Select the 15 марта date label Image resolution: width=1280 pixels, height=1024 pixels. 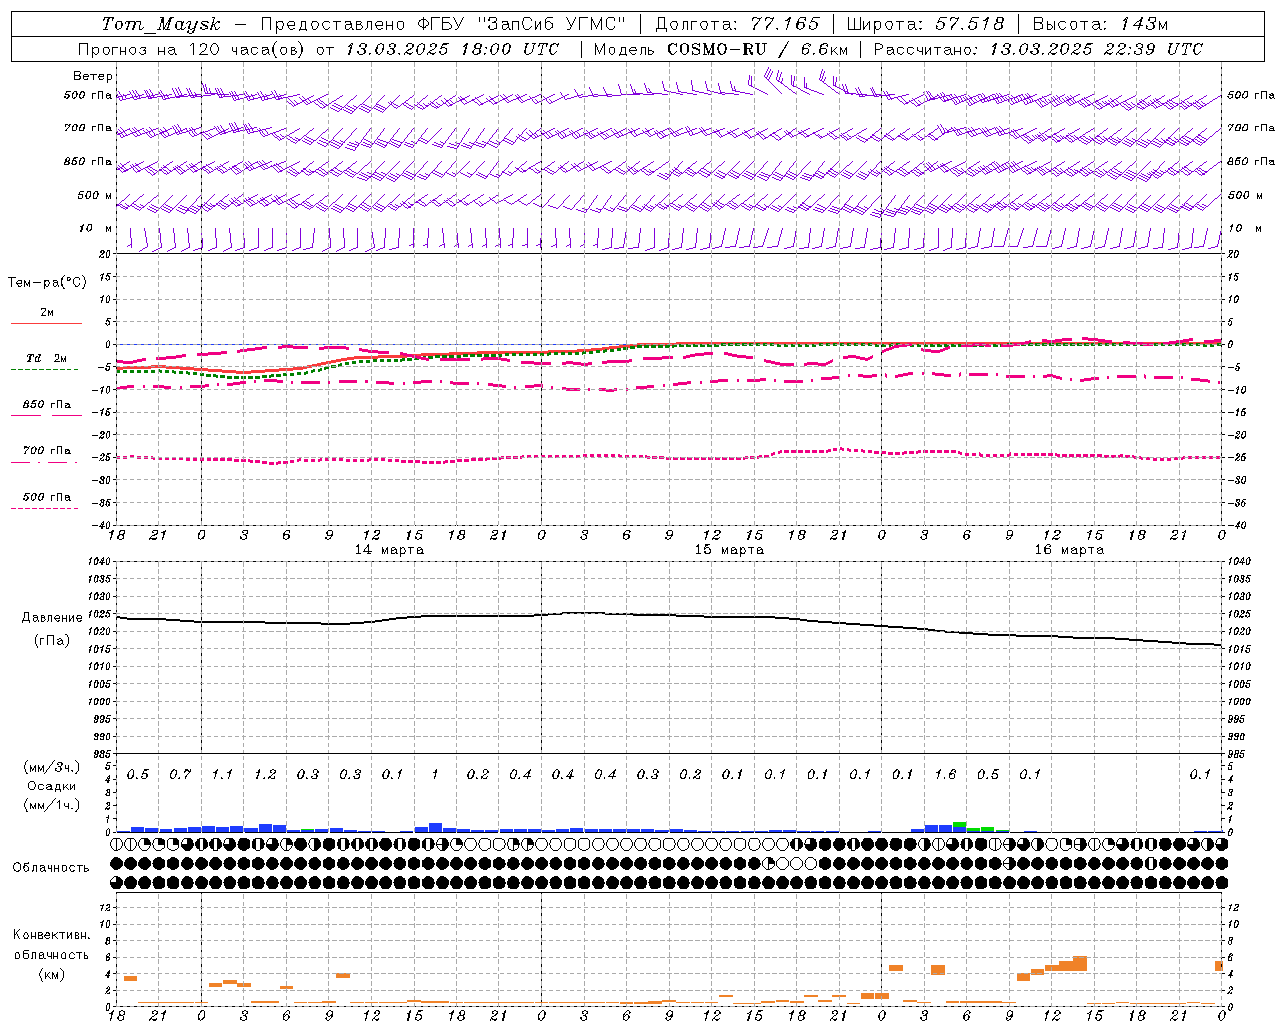point(729,550)
